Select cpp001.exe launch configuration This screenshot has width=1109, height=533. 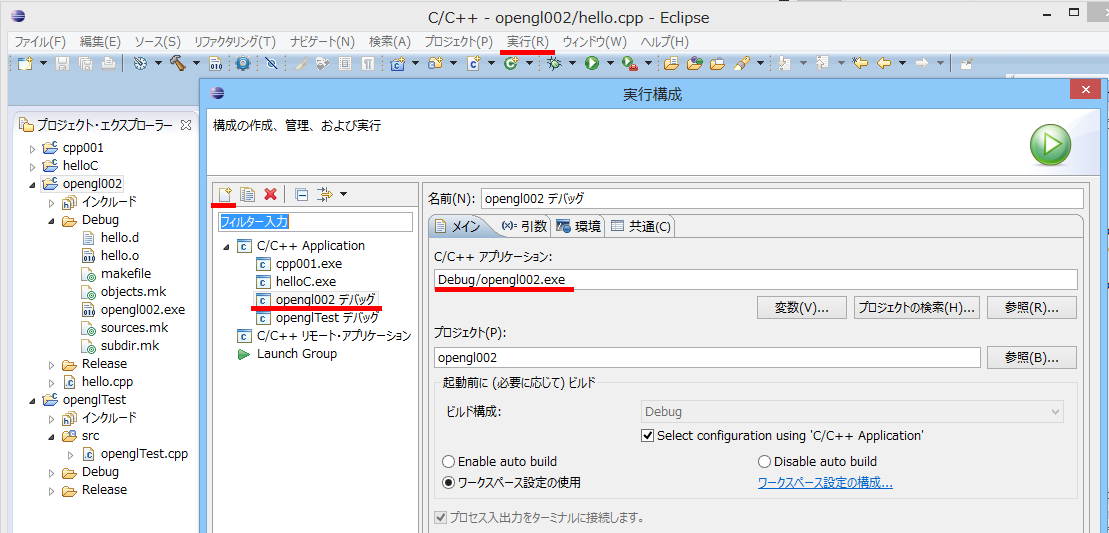298,264
